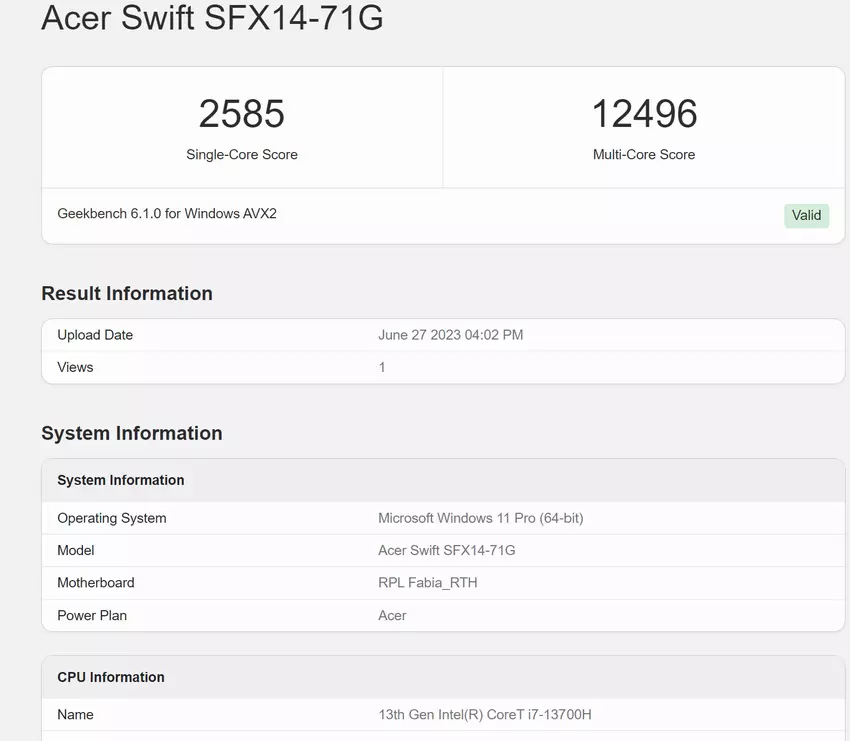Click the System Information table header
Screen dimensions: 850x741
(121, 480)
